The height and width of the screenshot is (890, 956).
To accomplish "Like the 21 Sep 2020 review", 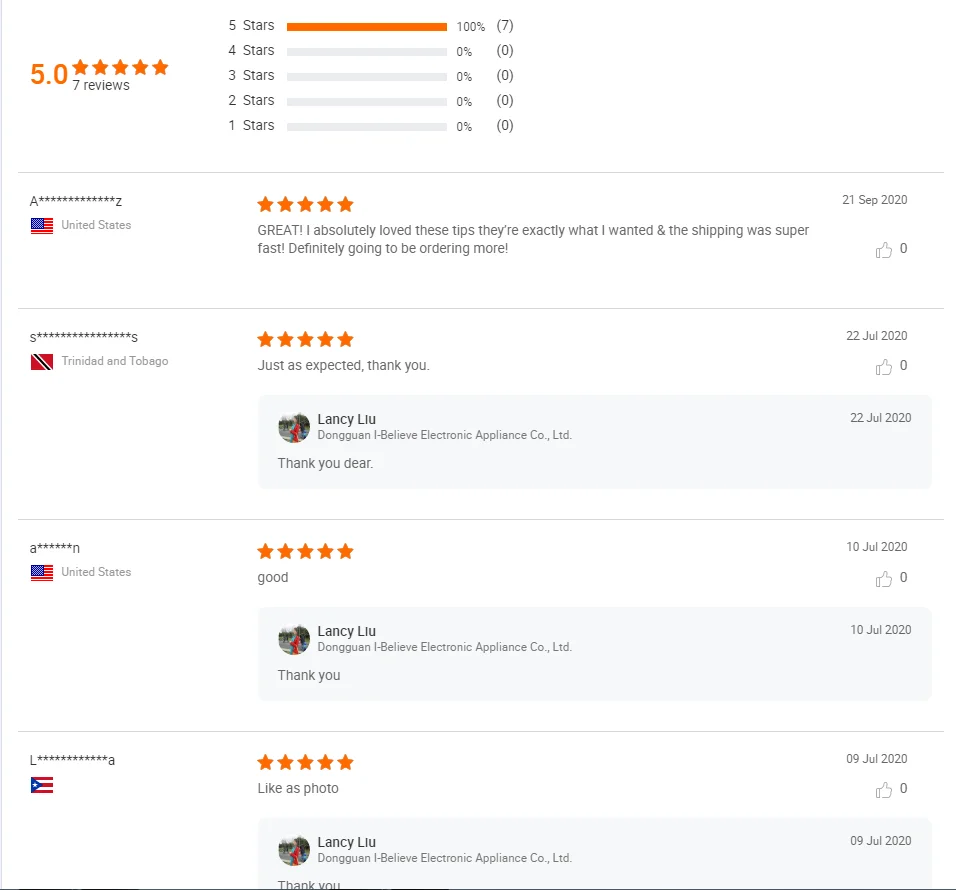I will pos(884,250).
